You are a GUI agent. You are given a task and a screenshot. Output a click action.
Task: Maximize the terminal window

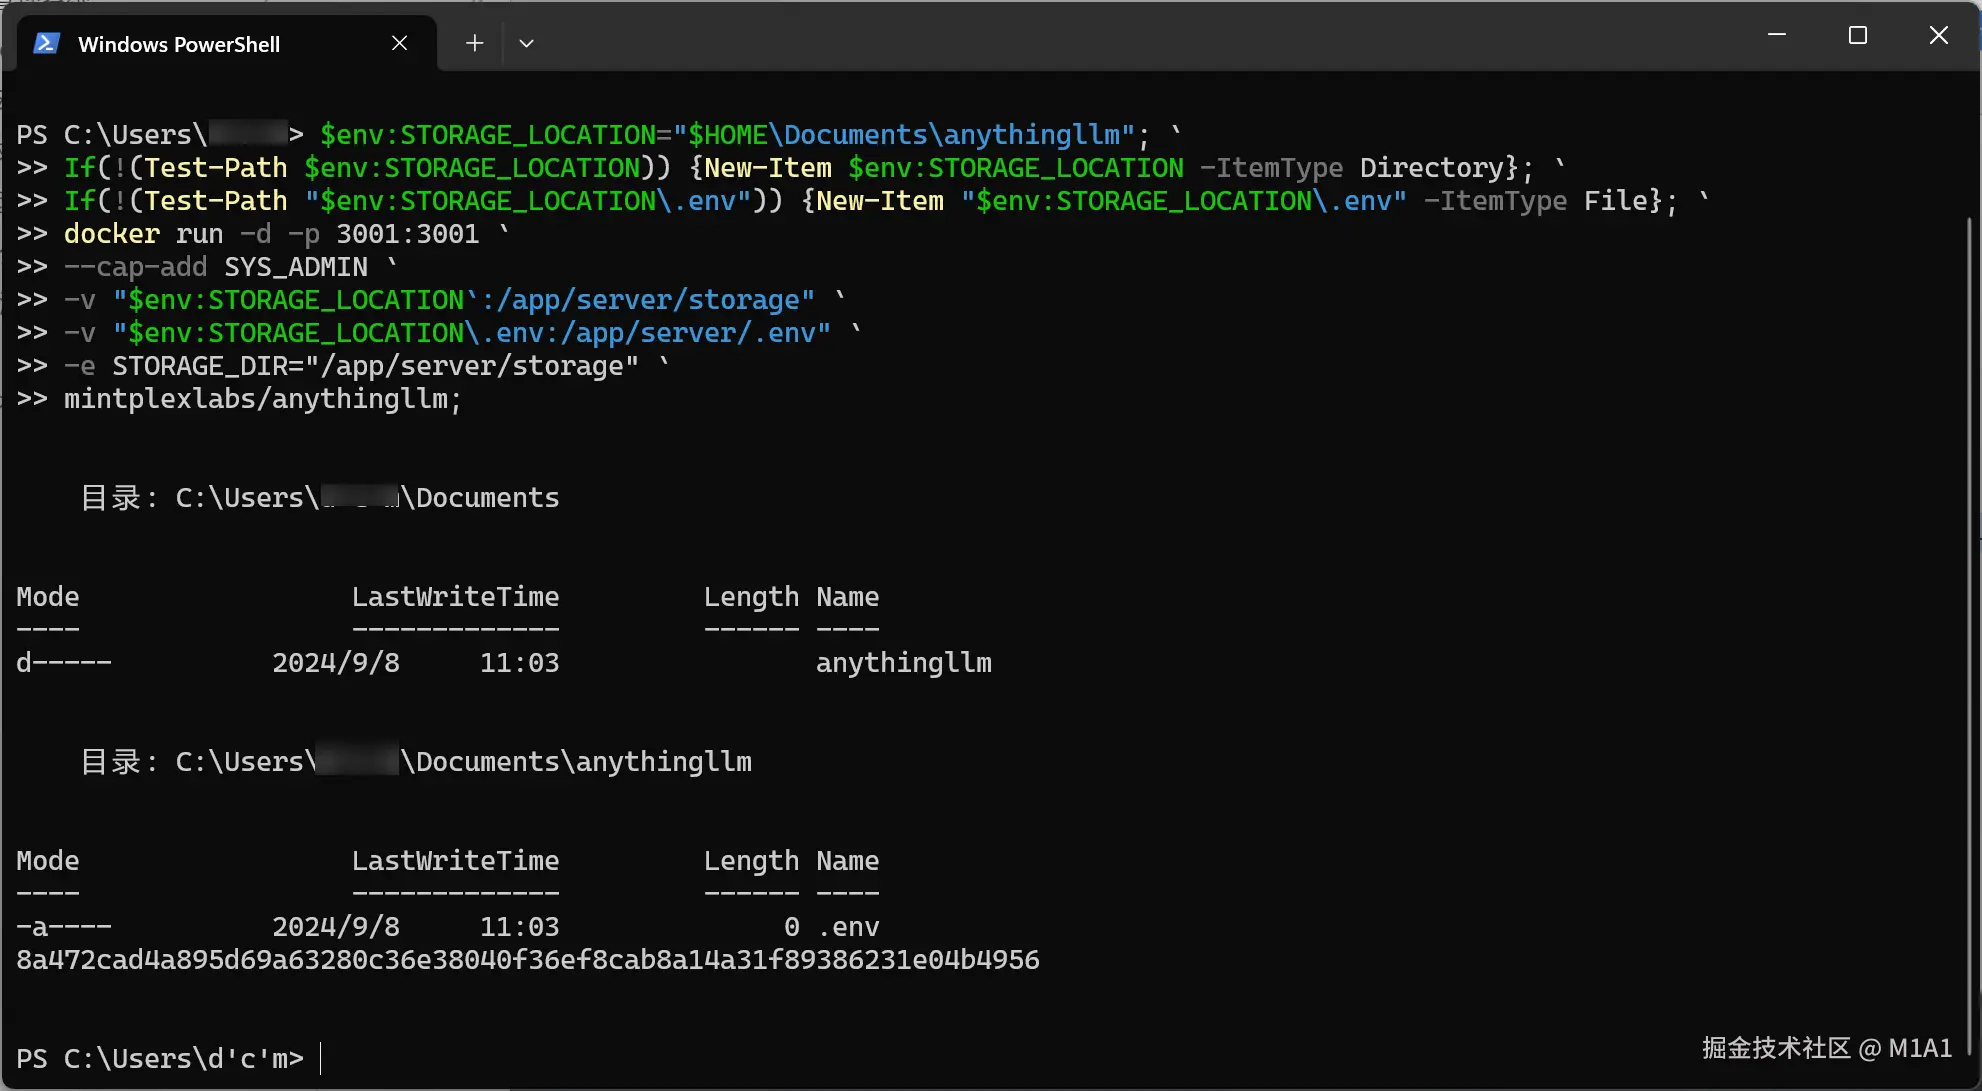tap(1857, 35)
